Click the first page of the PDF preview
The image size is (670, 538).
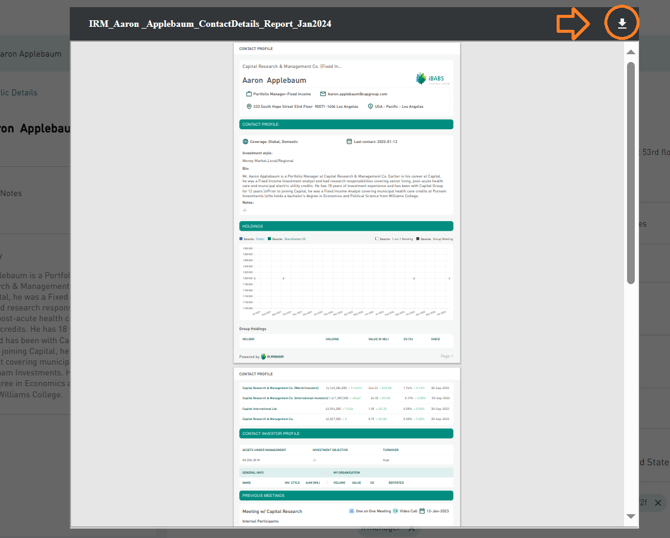pos(347,203)
